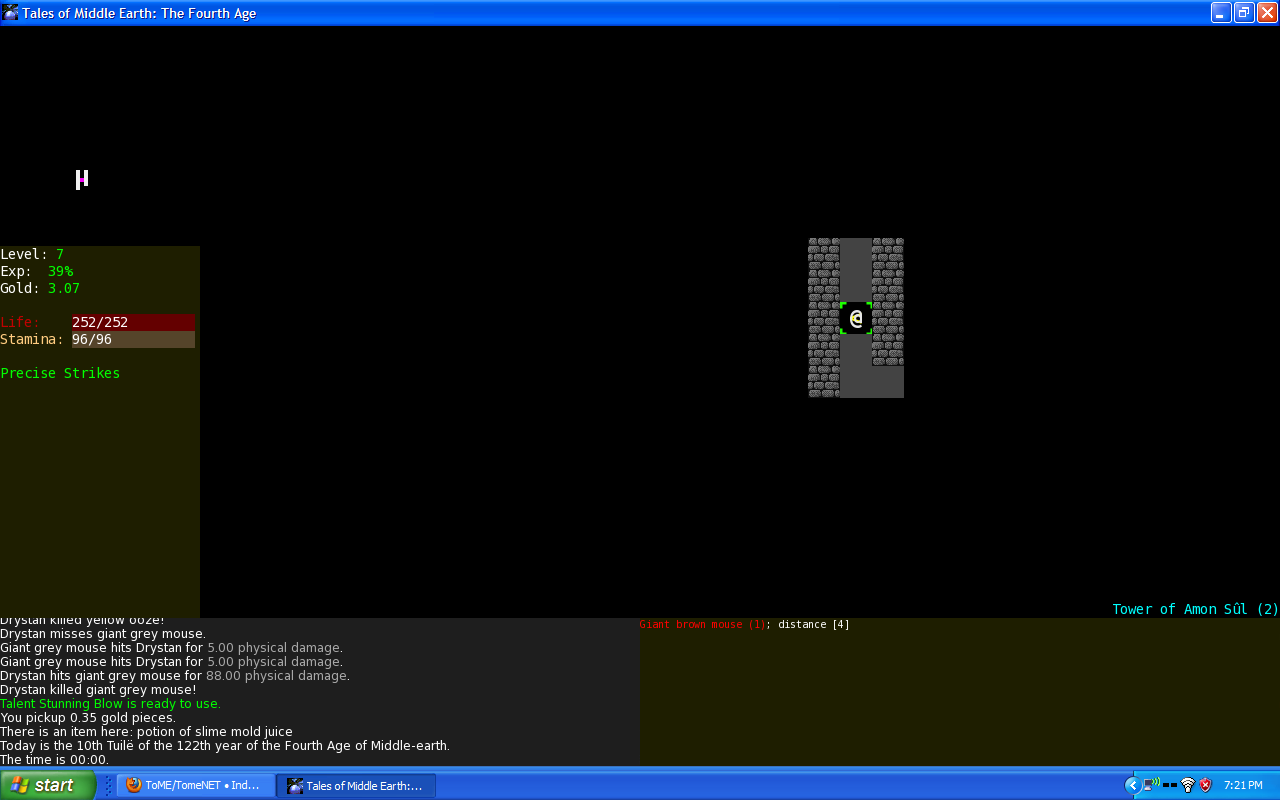
Task: Click '88.00 physical damage' log line
Action: [175, 675]
